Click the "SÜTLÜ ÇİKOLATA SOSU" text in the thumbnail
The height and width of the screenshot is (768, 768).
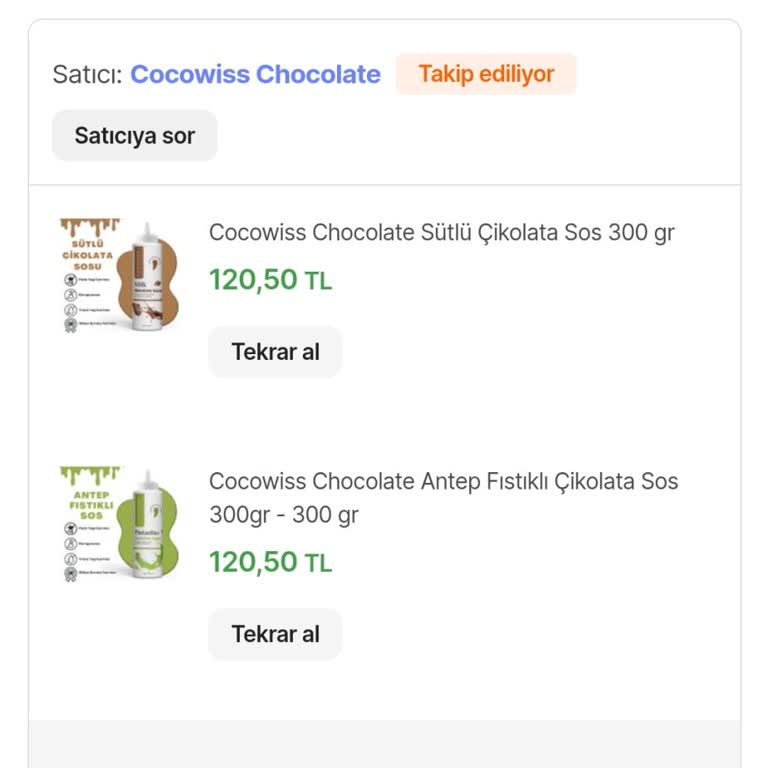[x=87, y=255]
